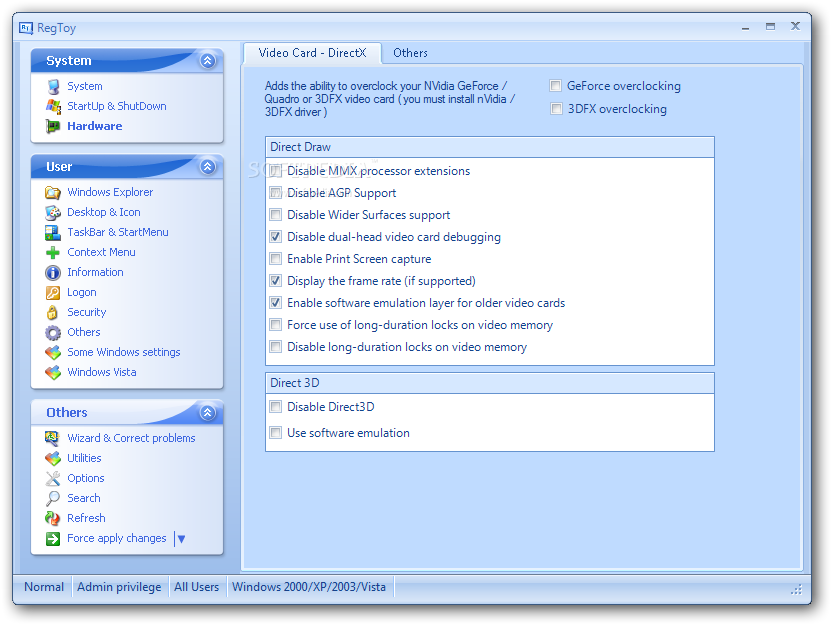Open the Security link

click(x=86, y=312)
